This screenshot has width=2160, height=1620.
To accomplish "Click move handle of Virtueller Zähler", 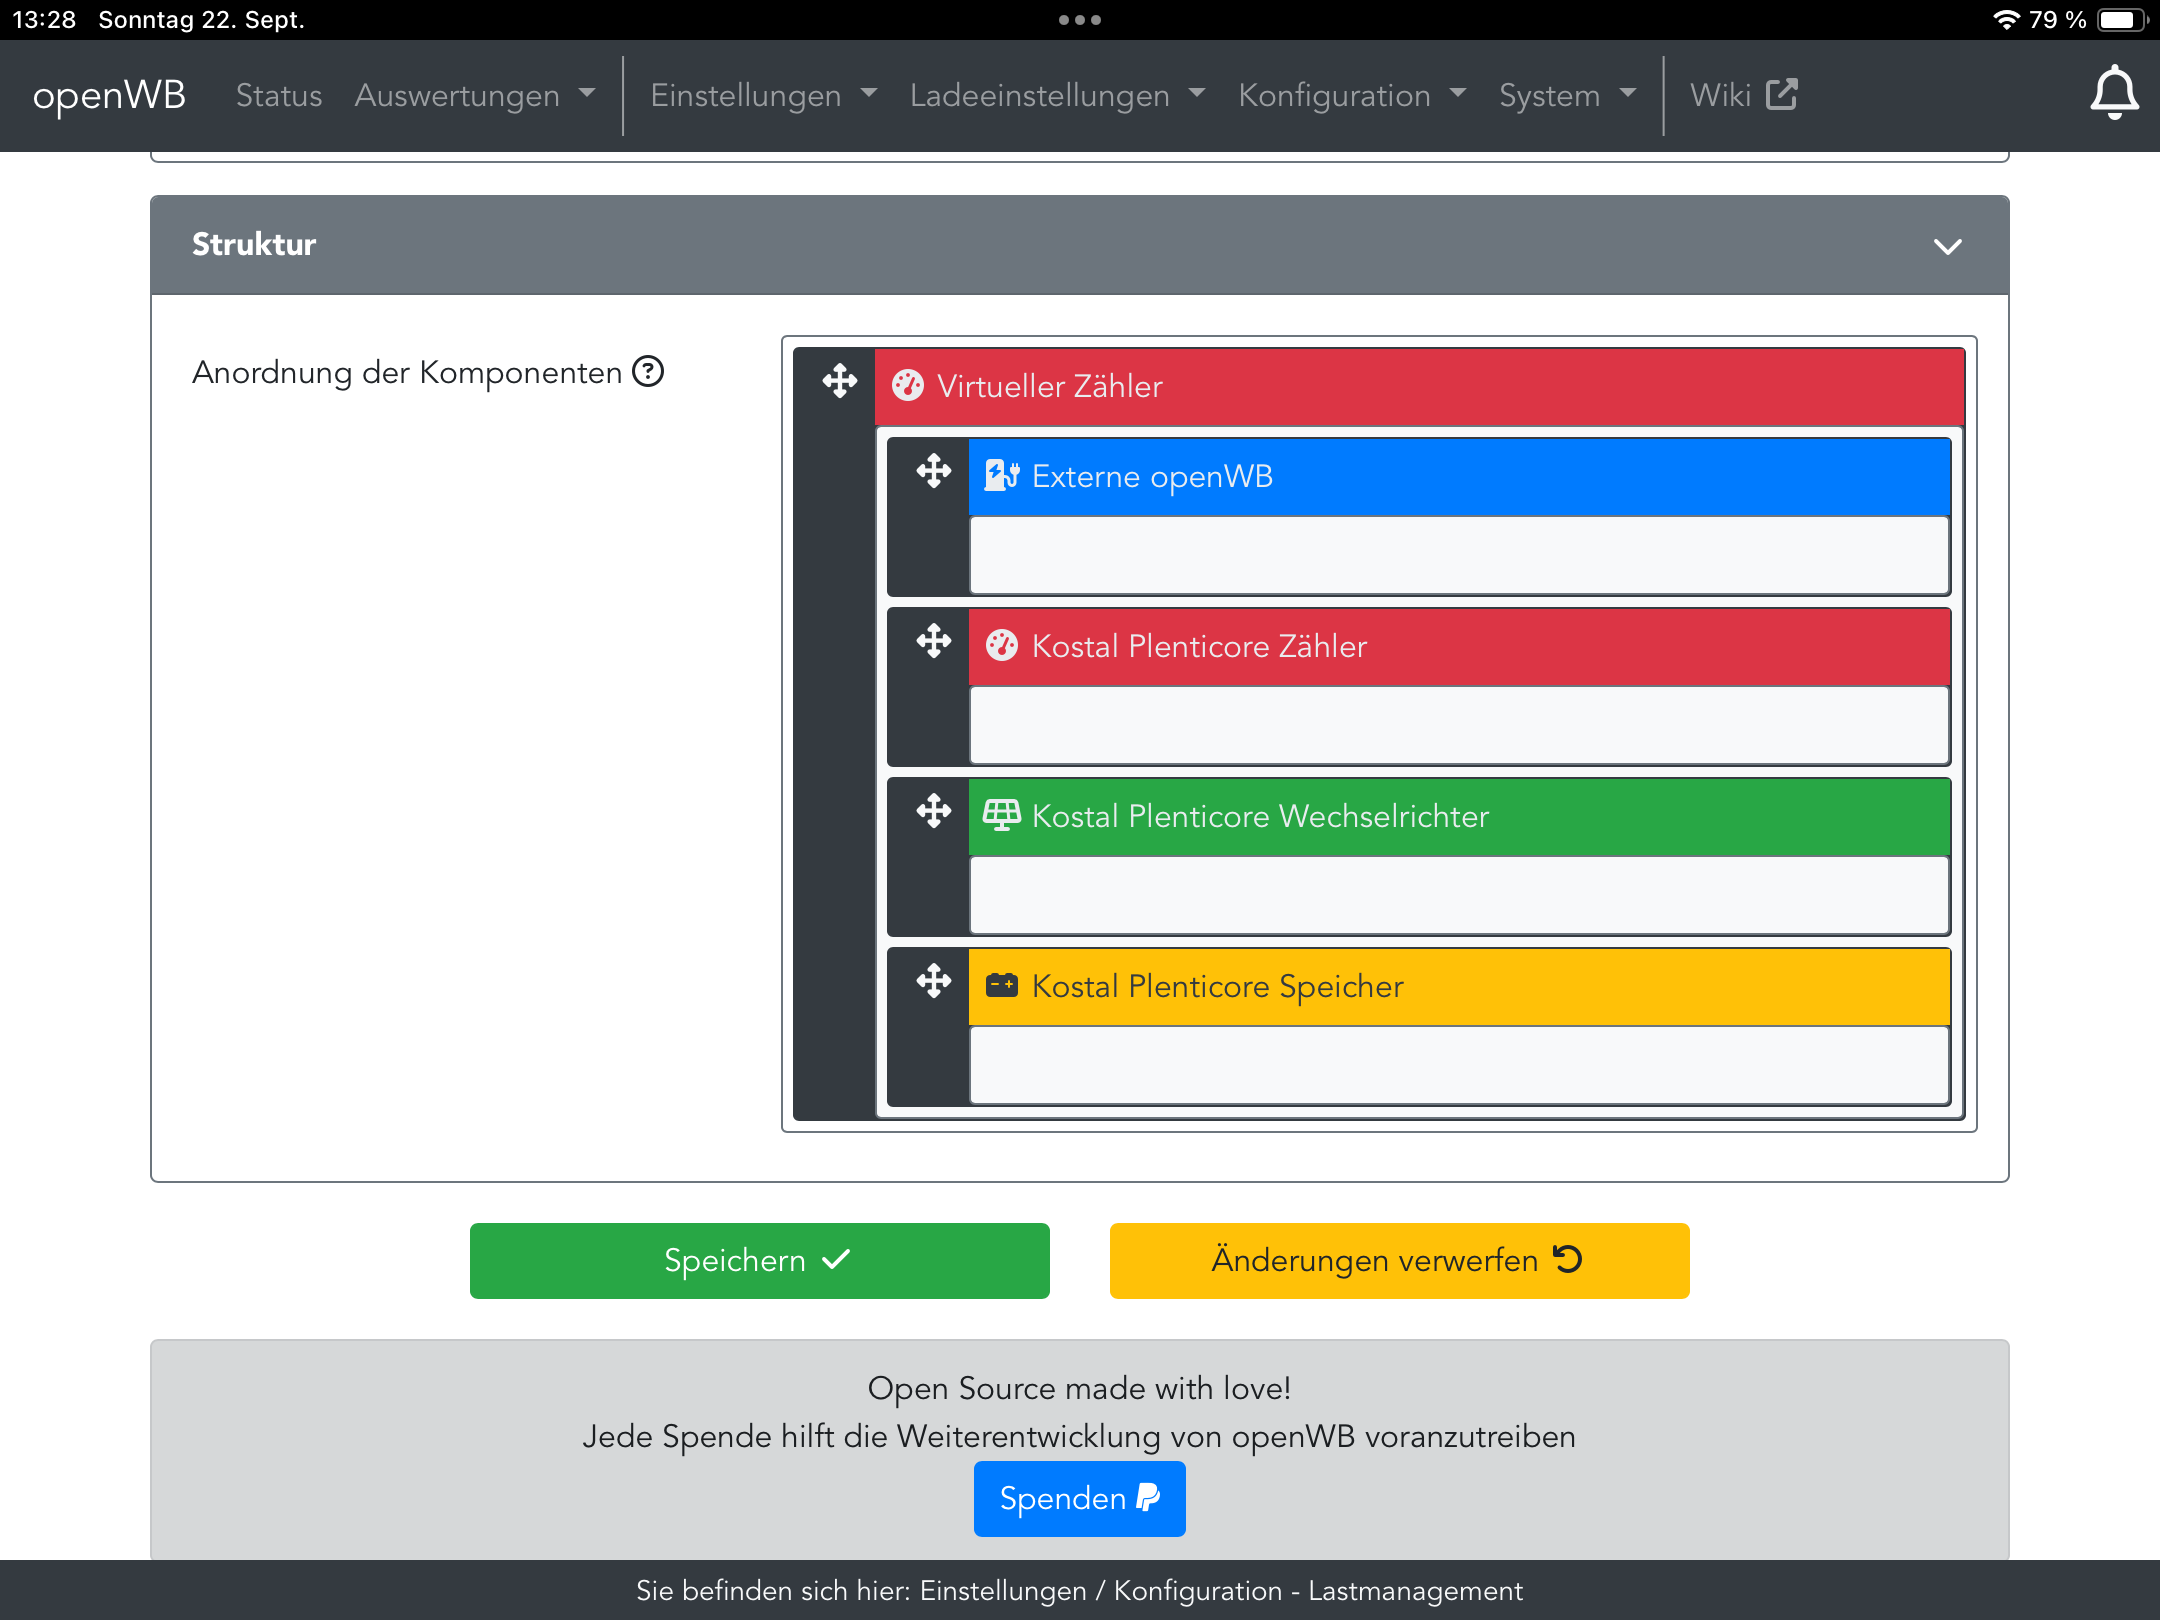I will 839,381.
